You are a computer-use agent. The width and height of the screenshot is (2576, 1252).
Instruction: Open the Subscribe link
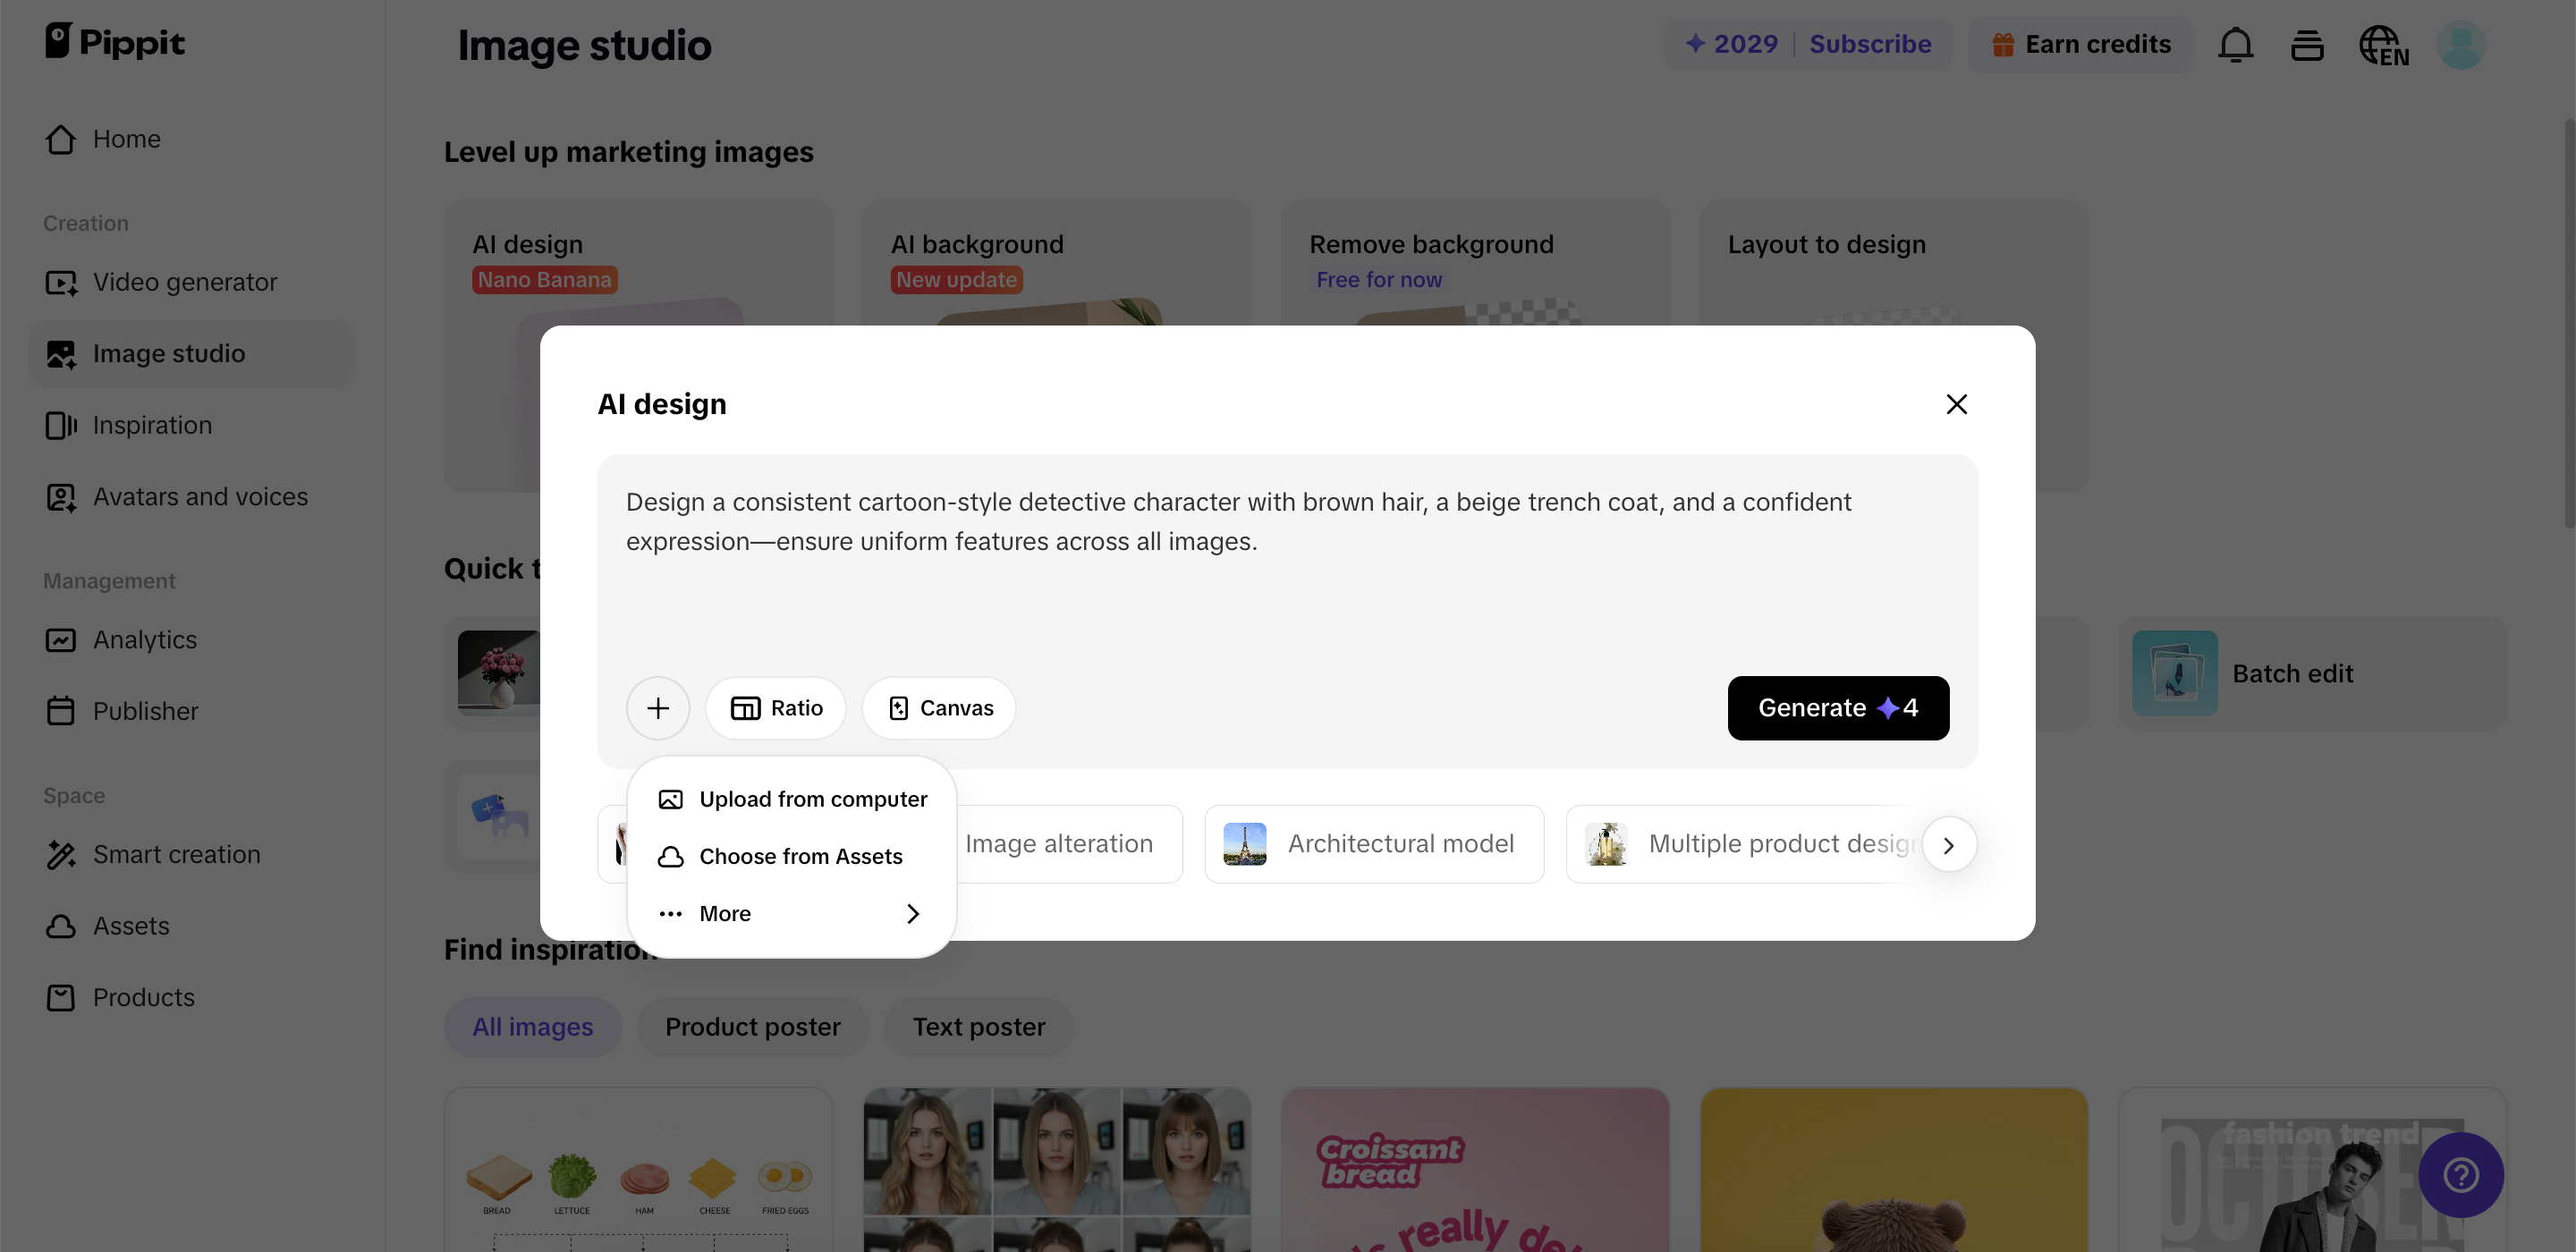tap(1870, 44)
